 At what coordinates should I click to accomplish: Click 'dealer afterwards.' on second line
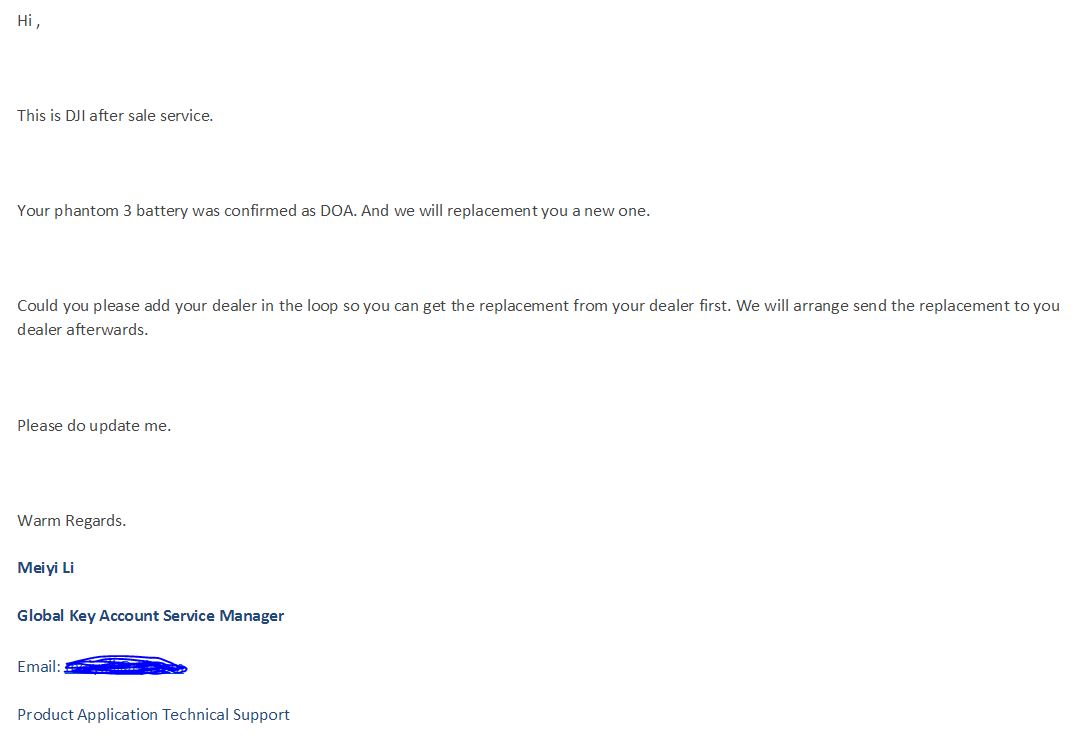point(83,330)
